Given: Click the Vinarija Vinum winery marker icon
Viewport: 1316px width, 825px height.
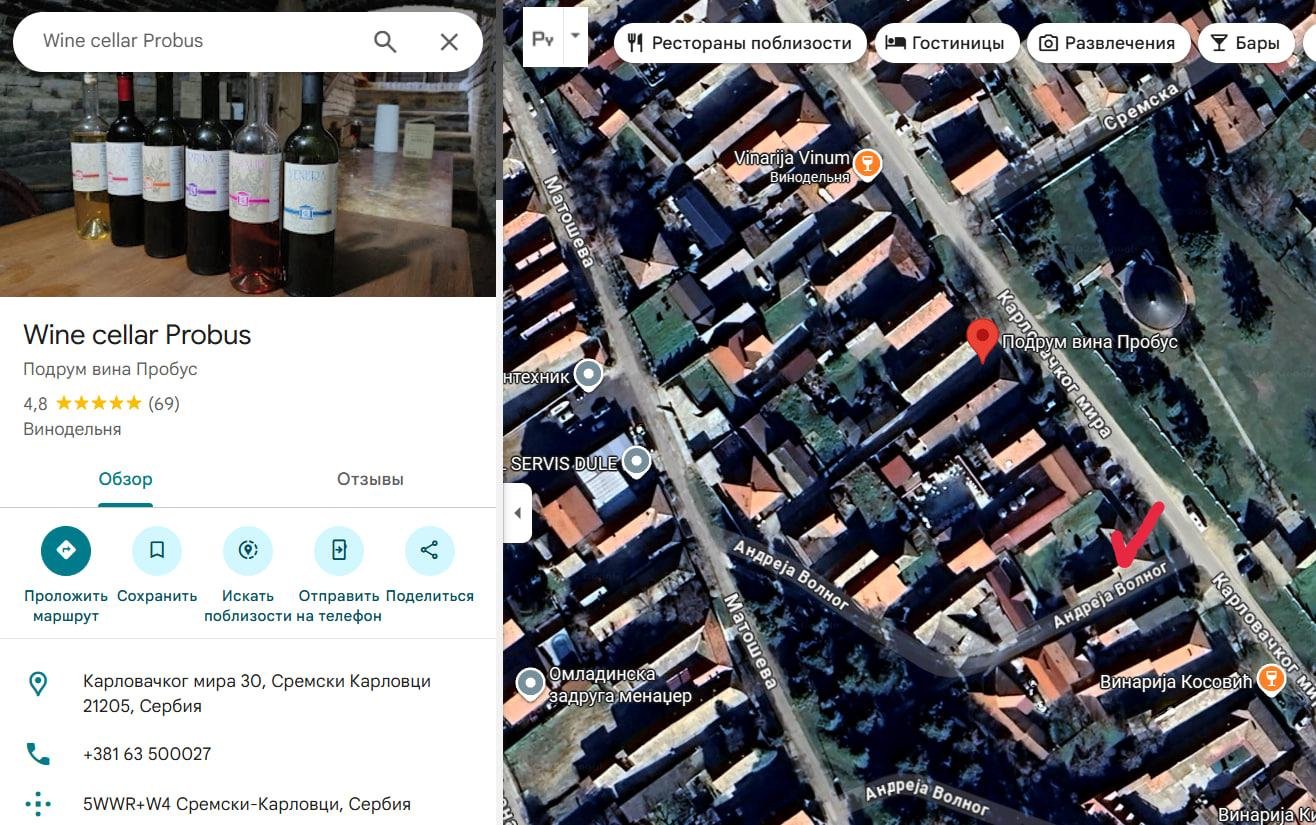Looking at the screenshot, I should pos(867,162).
